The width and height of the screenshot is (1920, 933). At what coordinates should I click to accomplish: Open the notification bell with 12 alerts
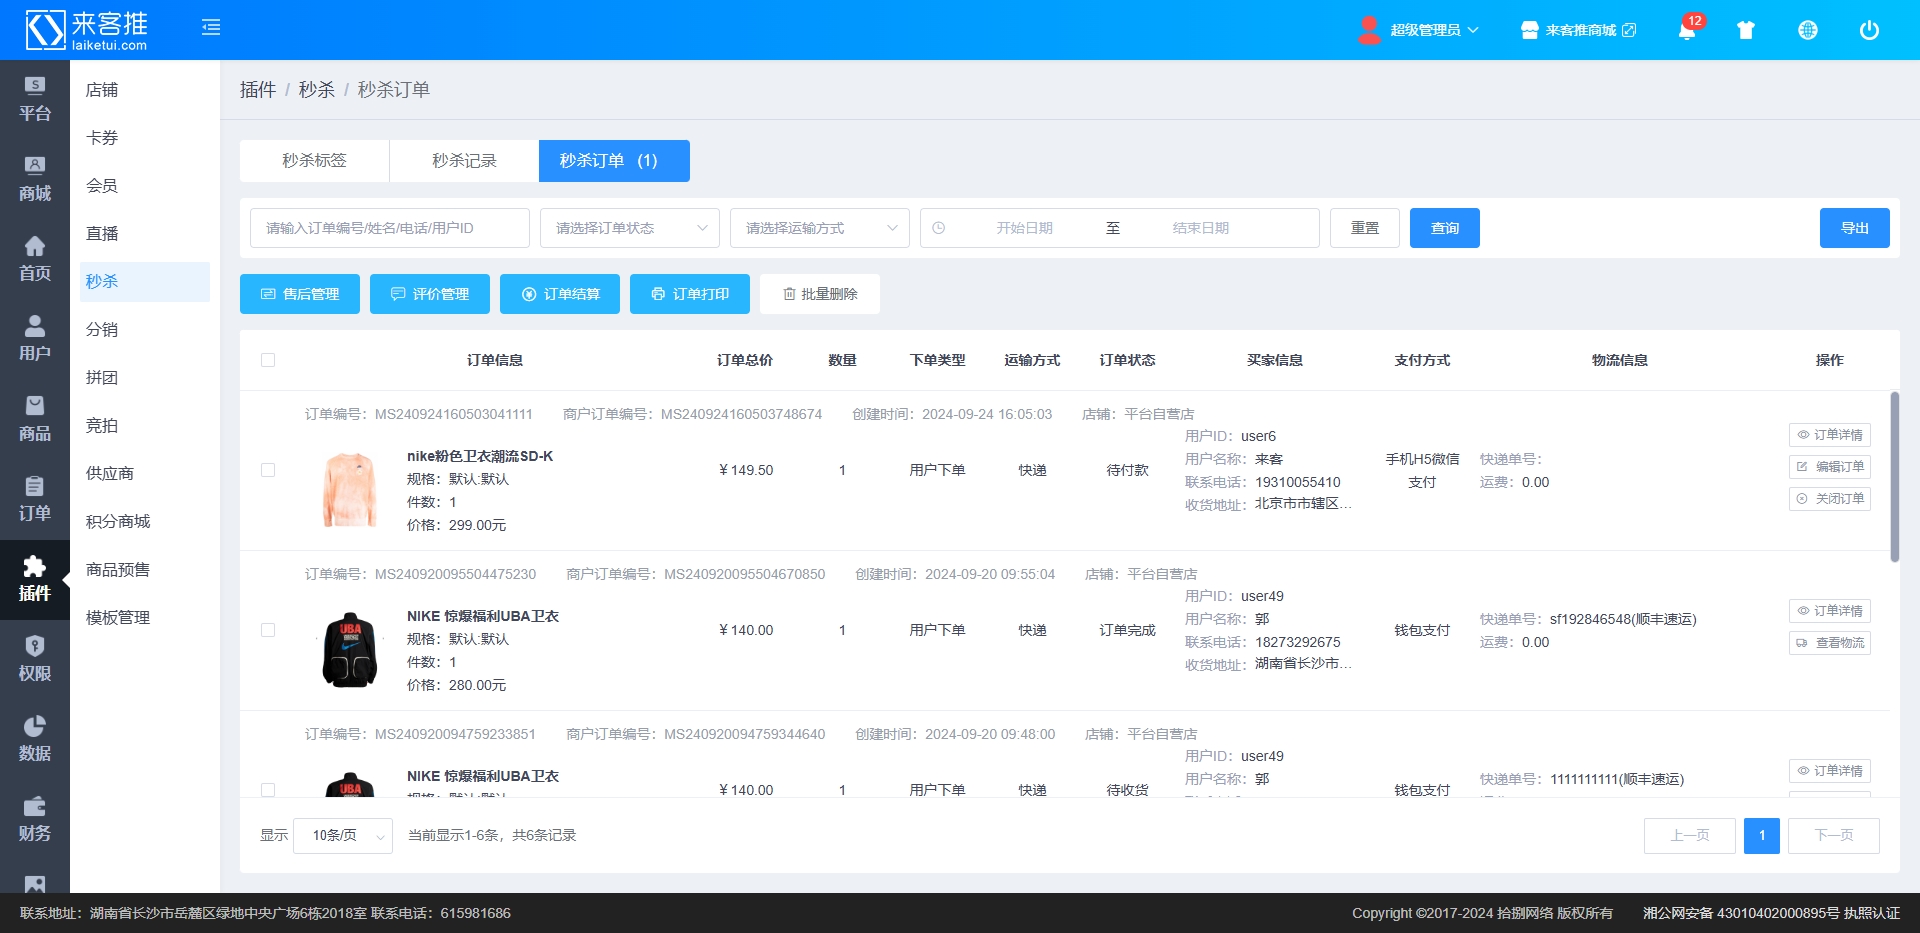(x=1687, y=30)
